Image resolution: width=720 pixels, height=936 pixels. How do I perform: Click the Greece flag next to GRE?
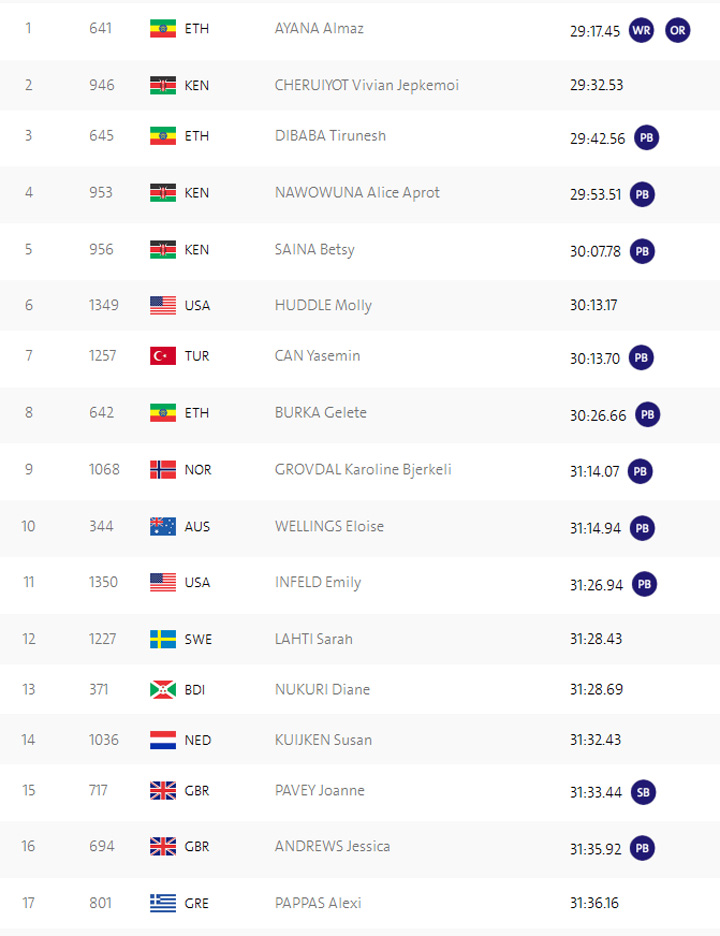pos(163,903)
